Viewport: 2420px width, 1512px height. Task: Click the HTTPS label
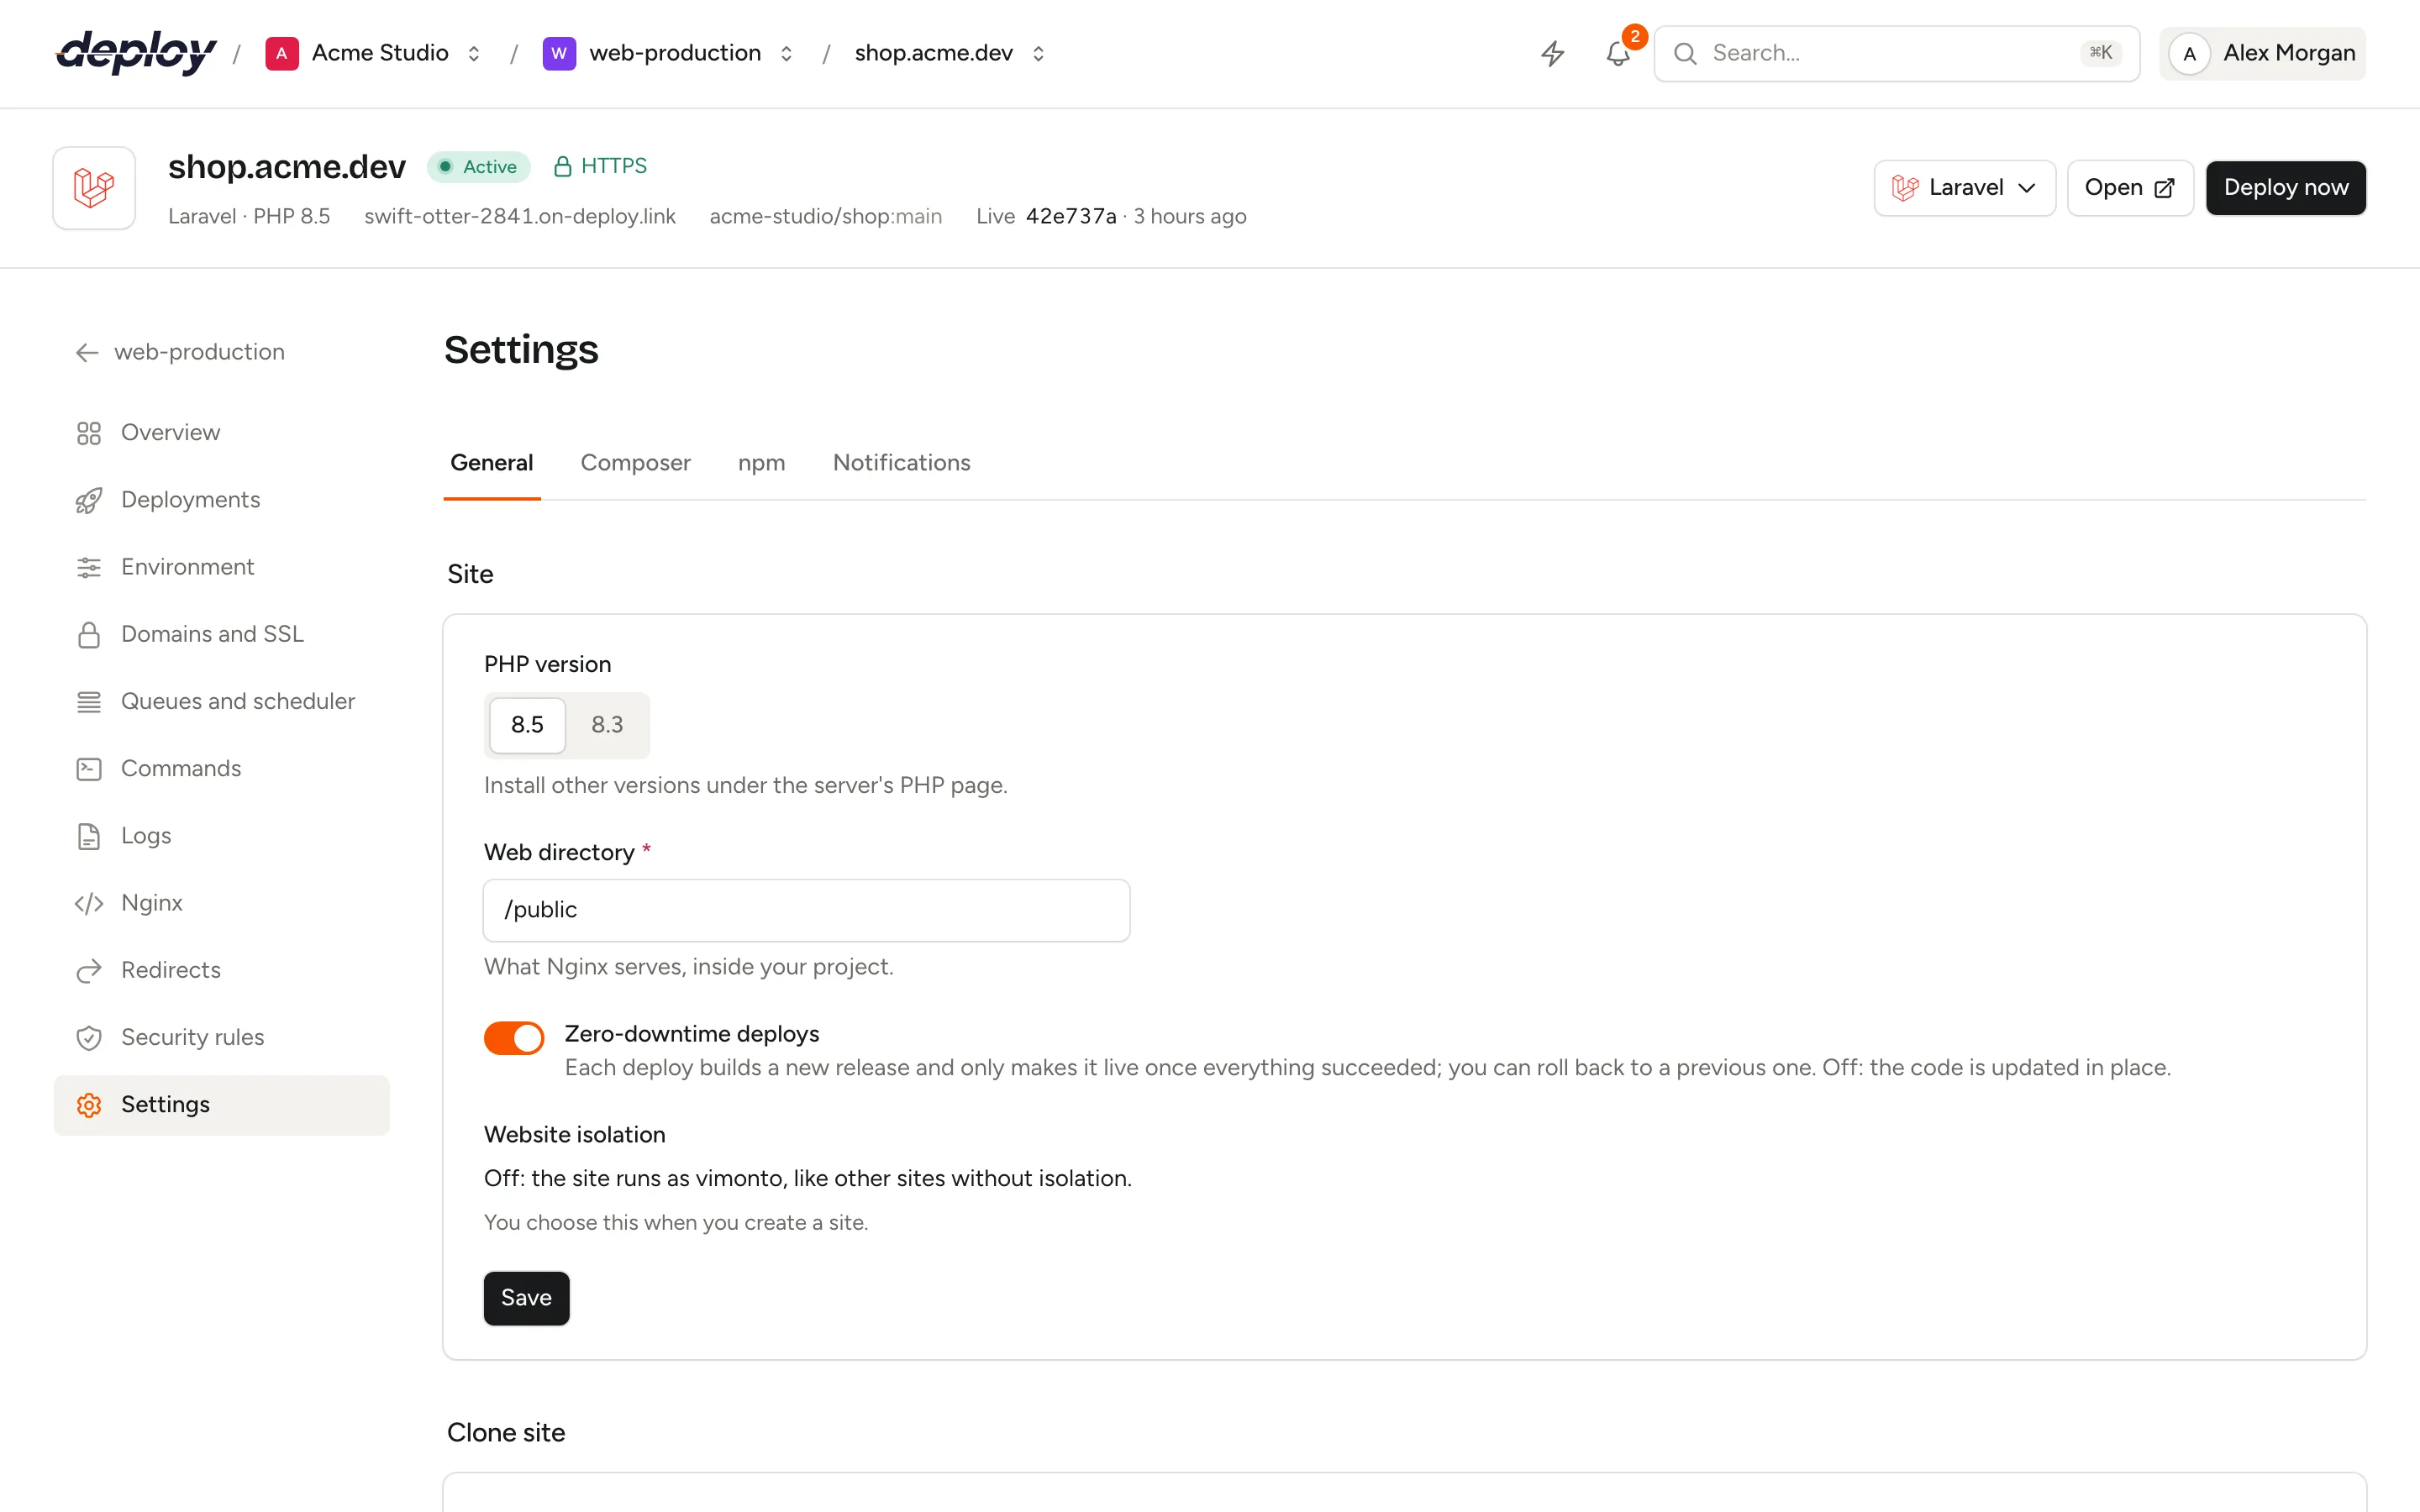point(614,166)
